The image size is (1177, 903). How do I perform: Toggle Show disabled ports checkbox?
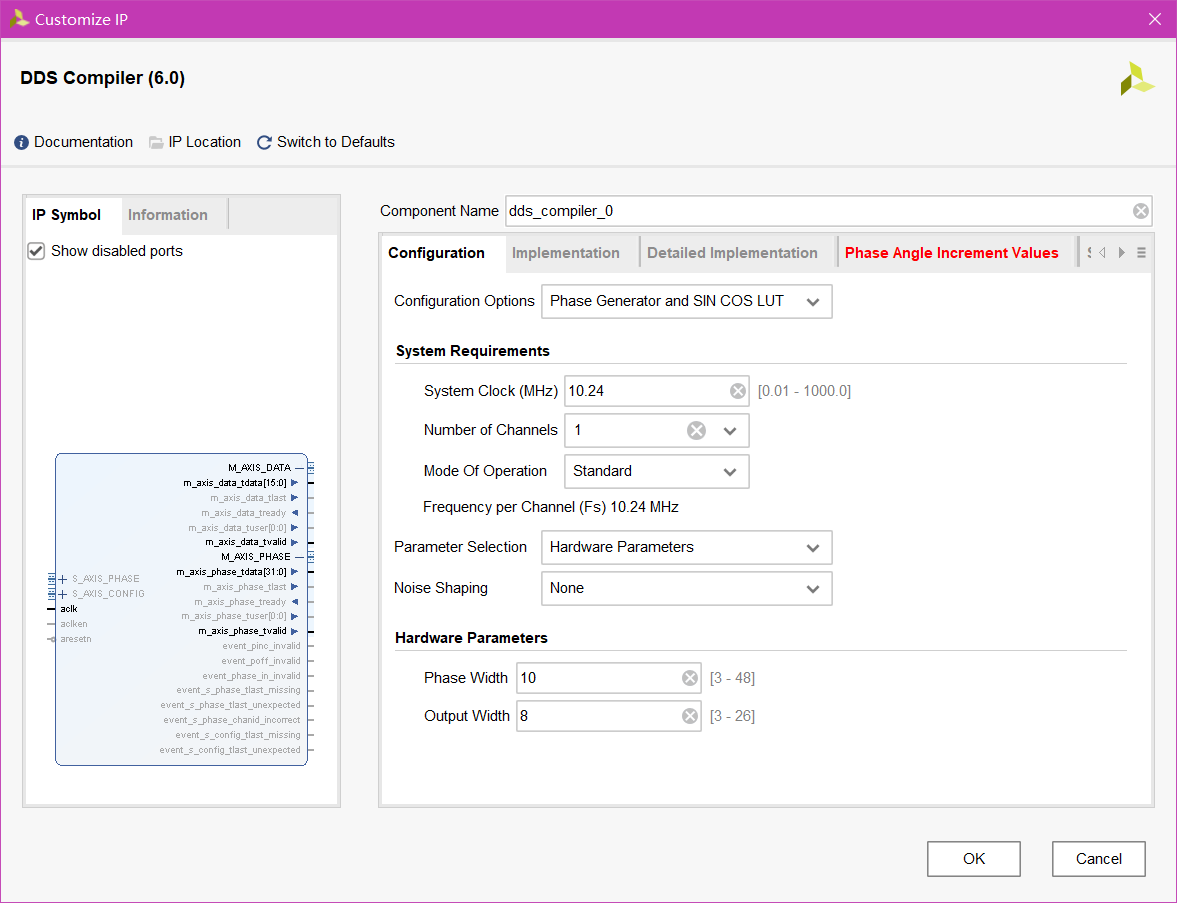[36, 251]
